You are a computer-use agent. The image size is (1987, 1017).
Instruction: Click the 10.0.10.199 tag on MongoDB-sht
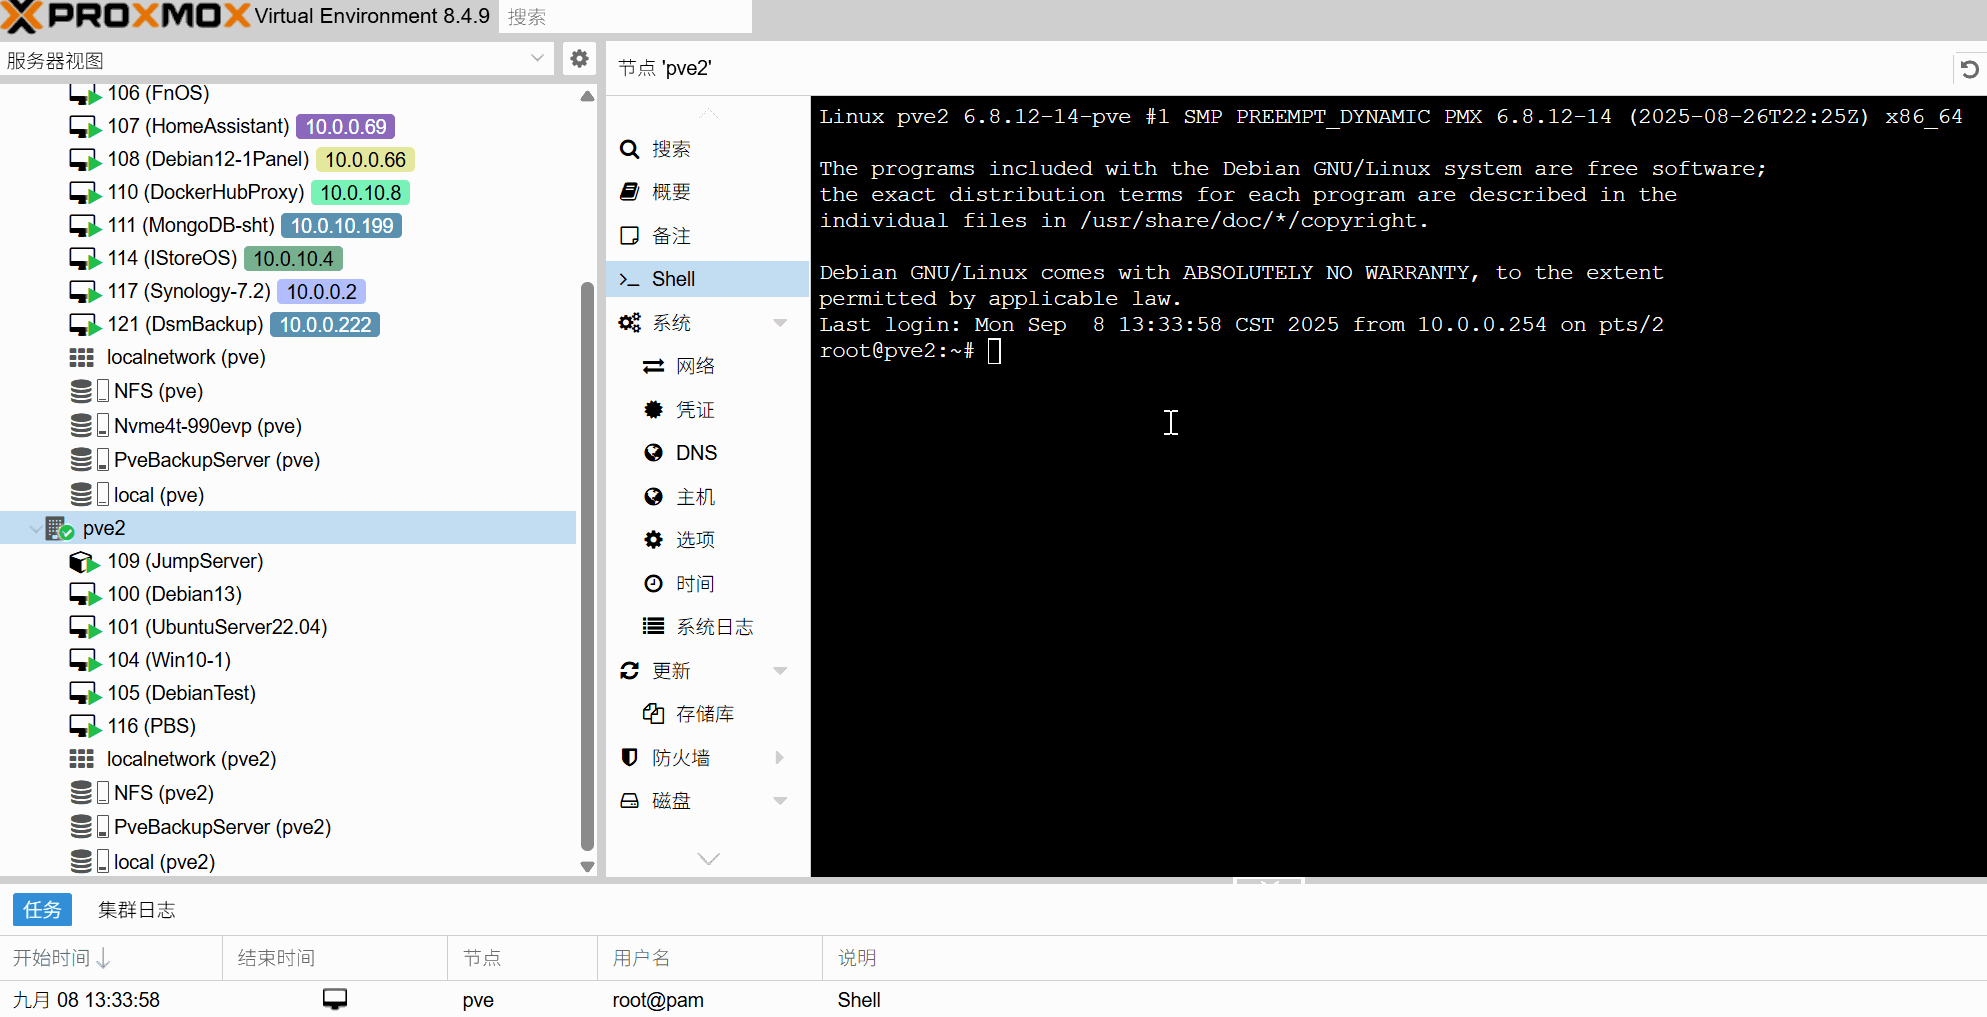click(x=342, y=226)
